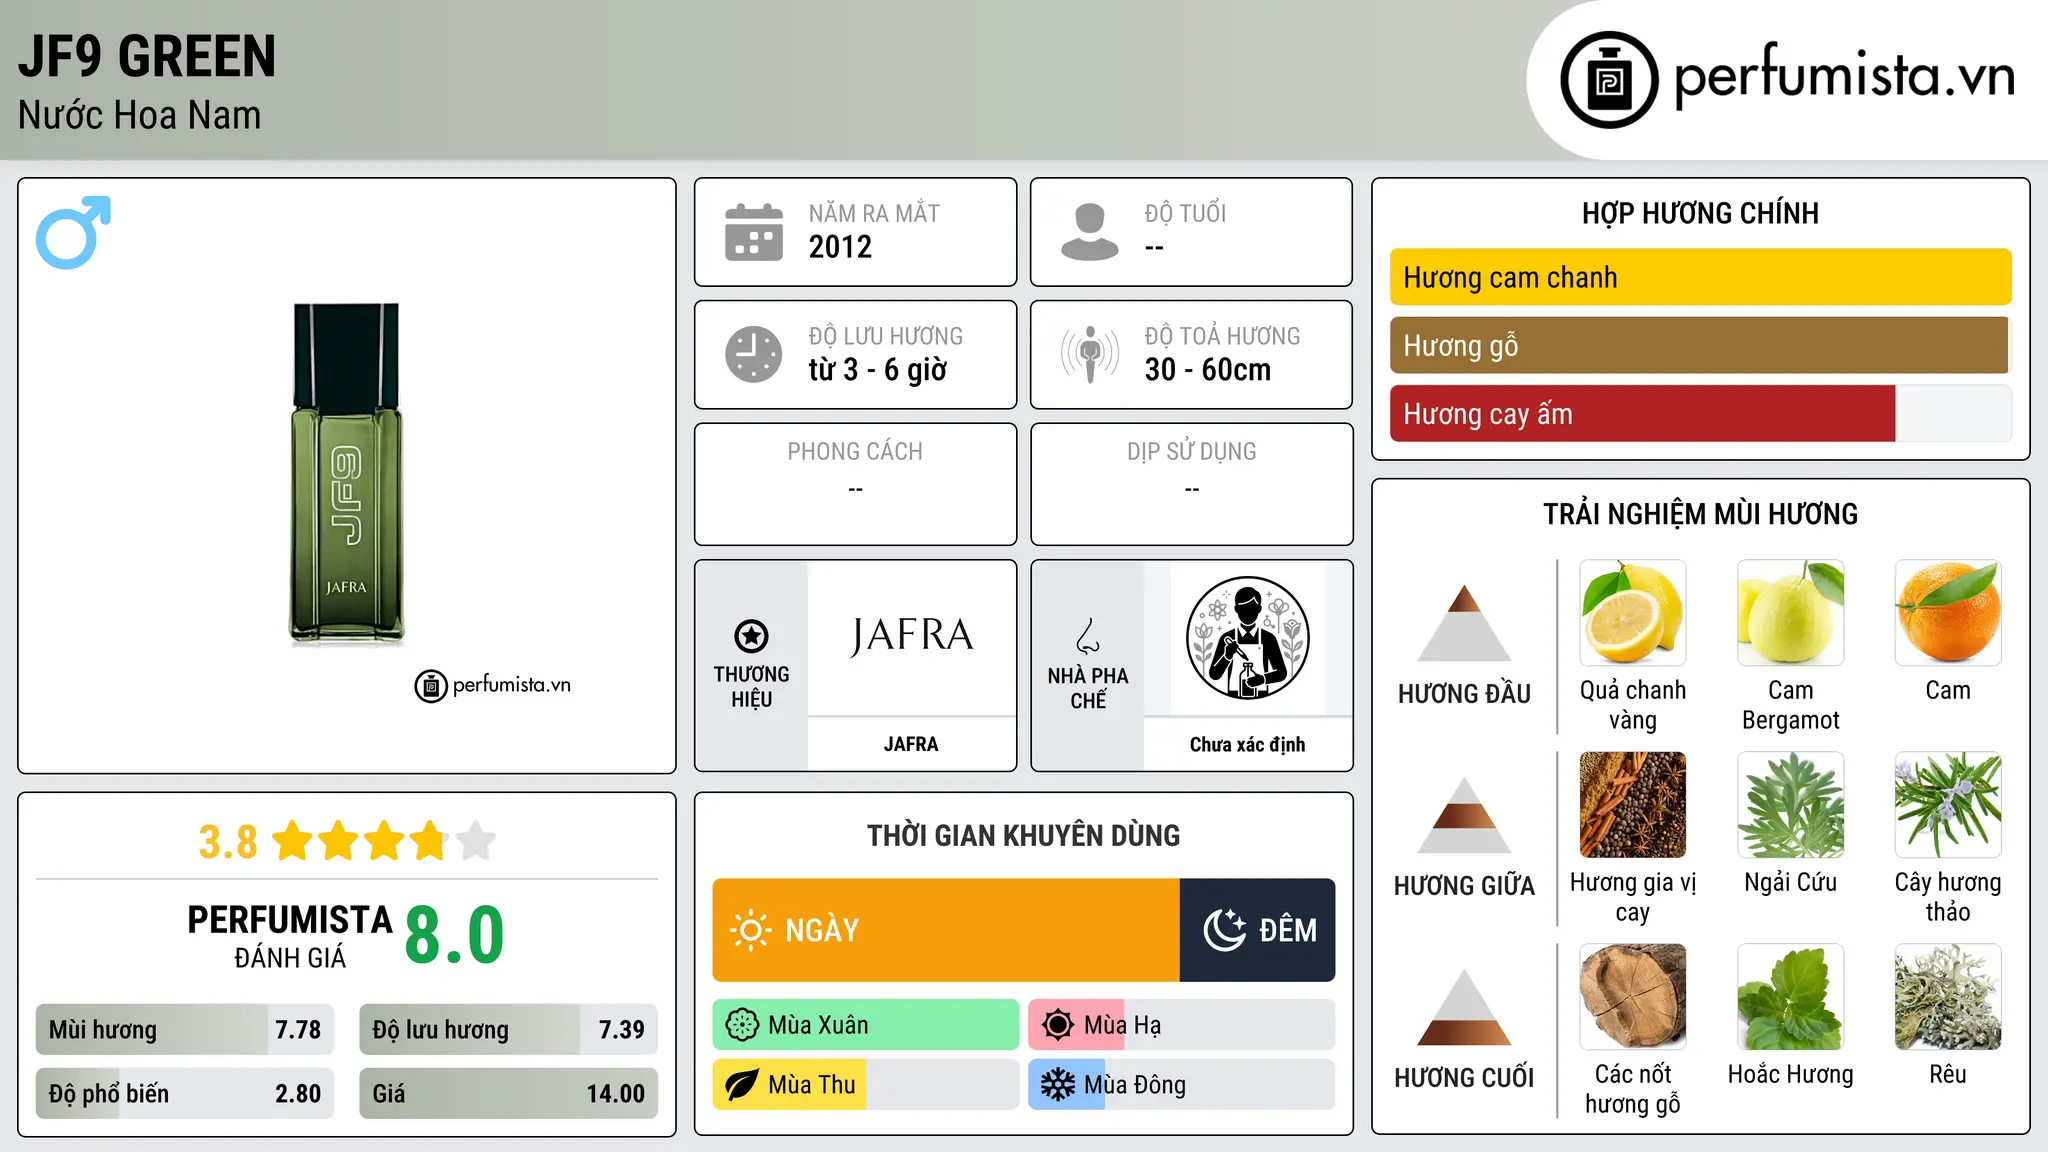
Task: Click the grey fifth rating star
Action: (476, 841)
